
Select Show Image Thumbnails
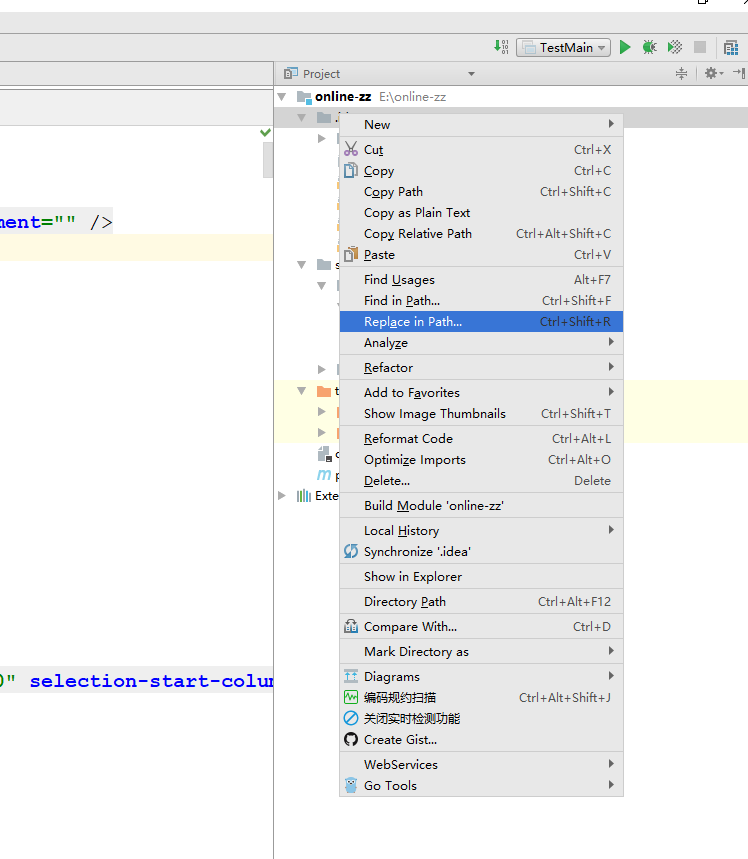(481, 414)
